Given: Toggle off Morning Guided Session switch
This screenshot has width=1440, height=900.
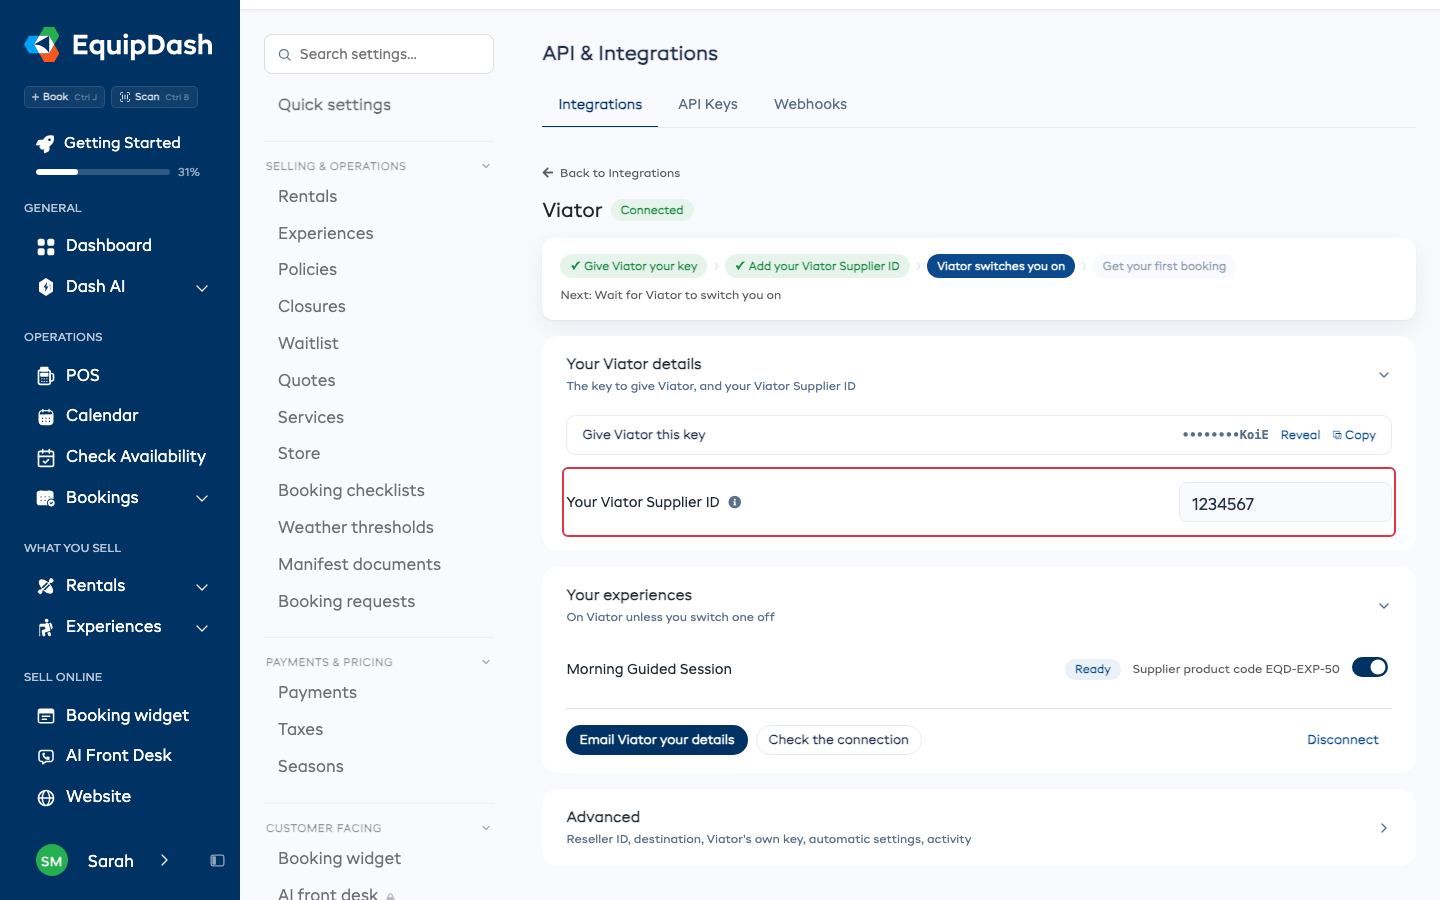Looking at the screenshot, I should tap(1370, 668).
